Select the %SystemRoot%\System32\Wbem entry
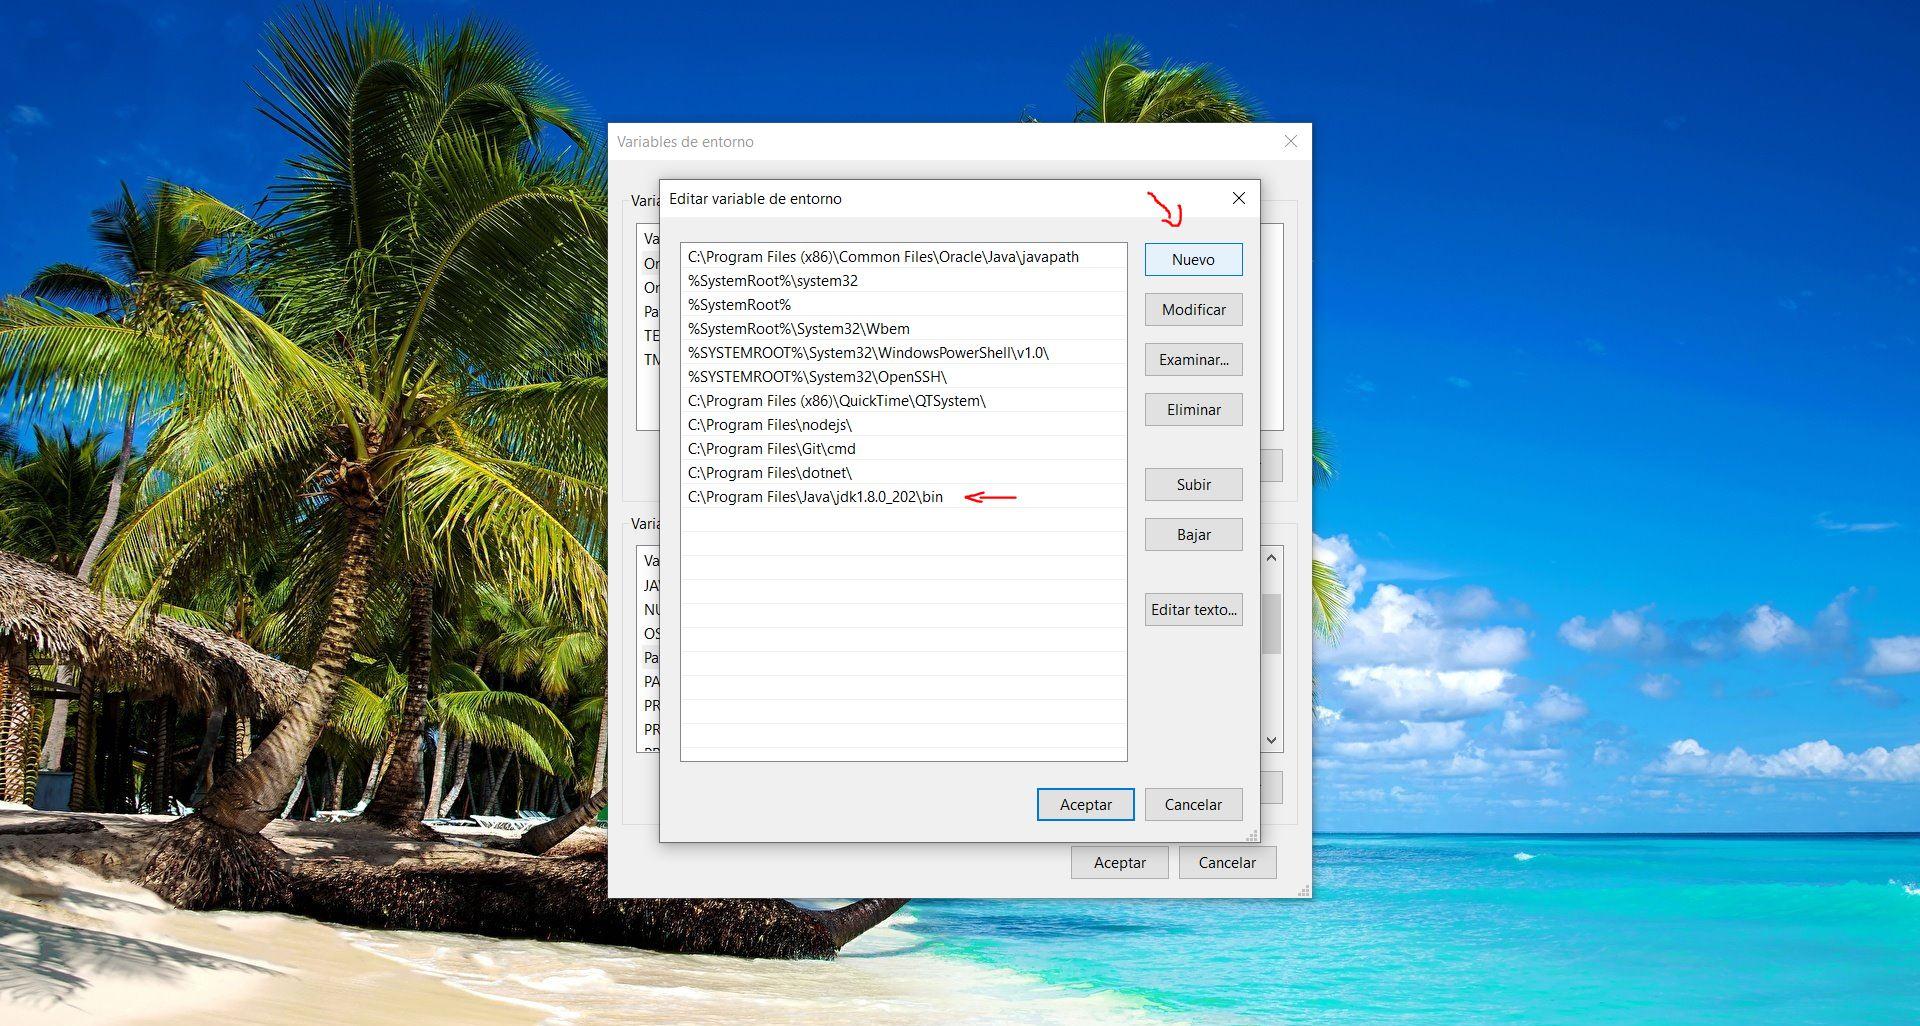1920x1026 pixels. (x=903, y=328)
